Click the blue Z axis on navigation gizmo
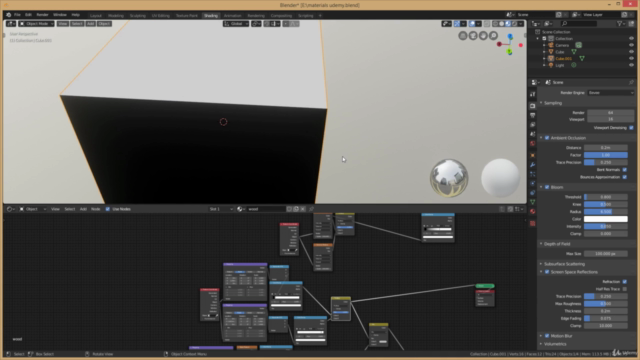Viewport: 640px width, 360px height. click(x=510, y=37)
